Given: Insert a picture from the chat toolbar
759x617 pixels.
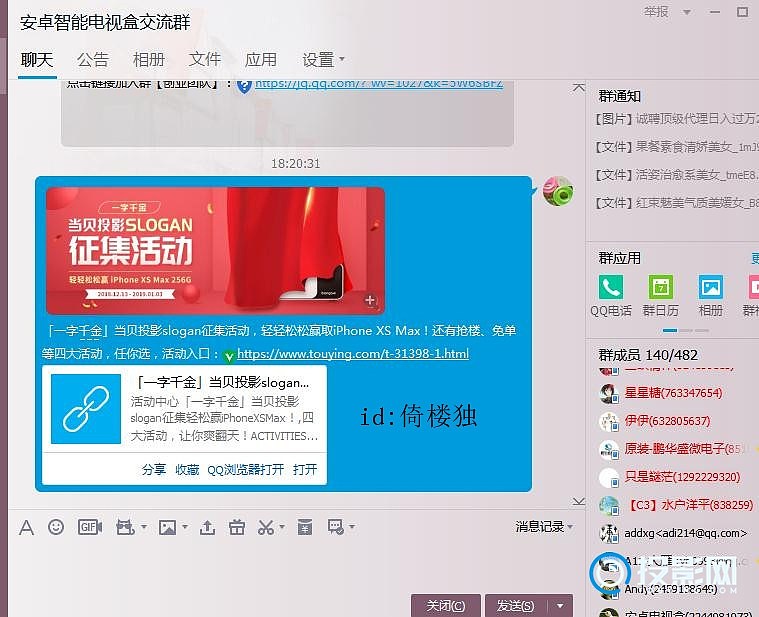Looking at the screenshot, I should click(167, 527).
